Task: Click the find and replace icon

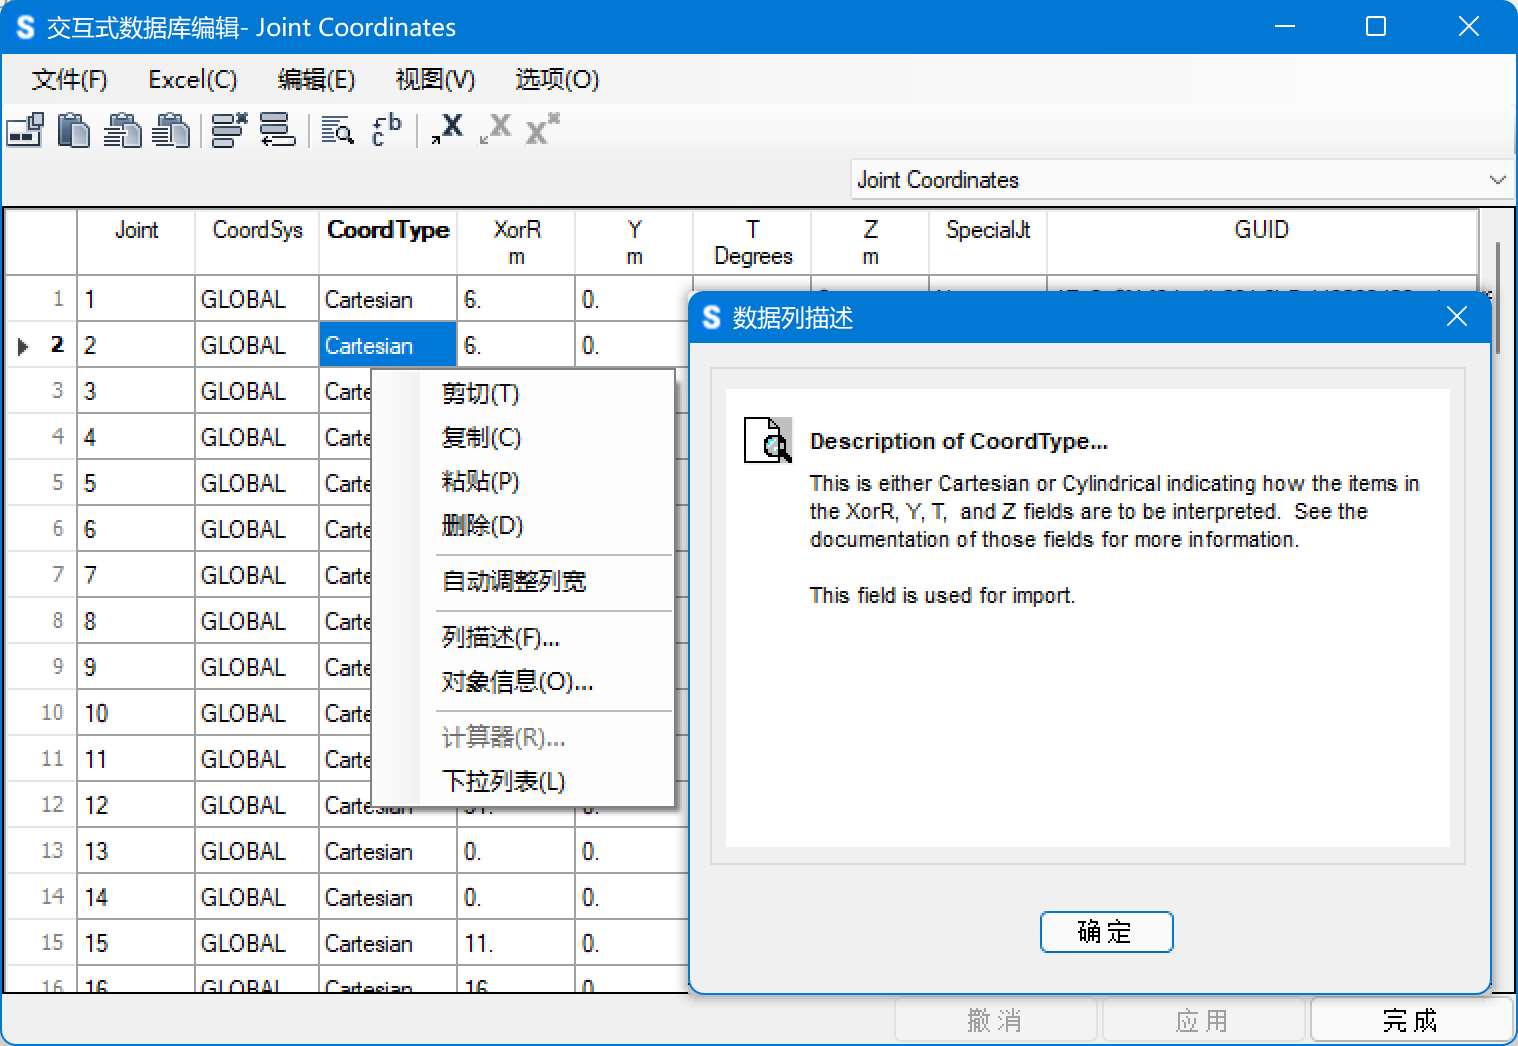Action: point(386,130)
